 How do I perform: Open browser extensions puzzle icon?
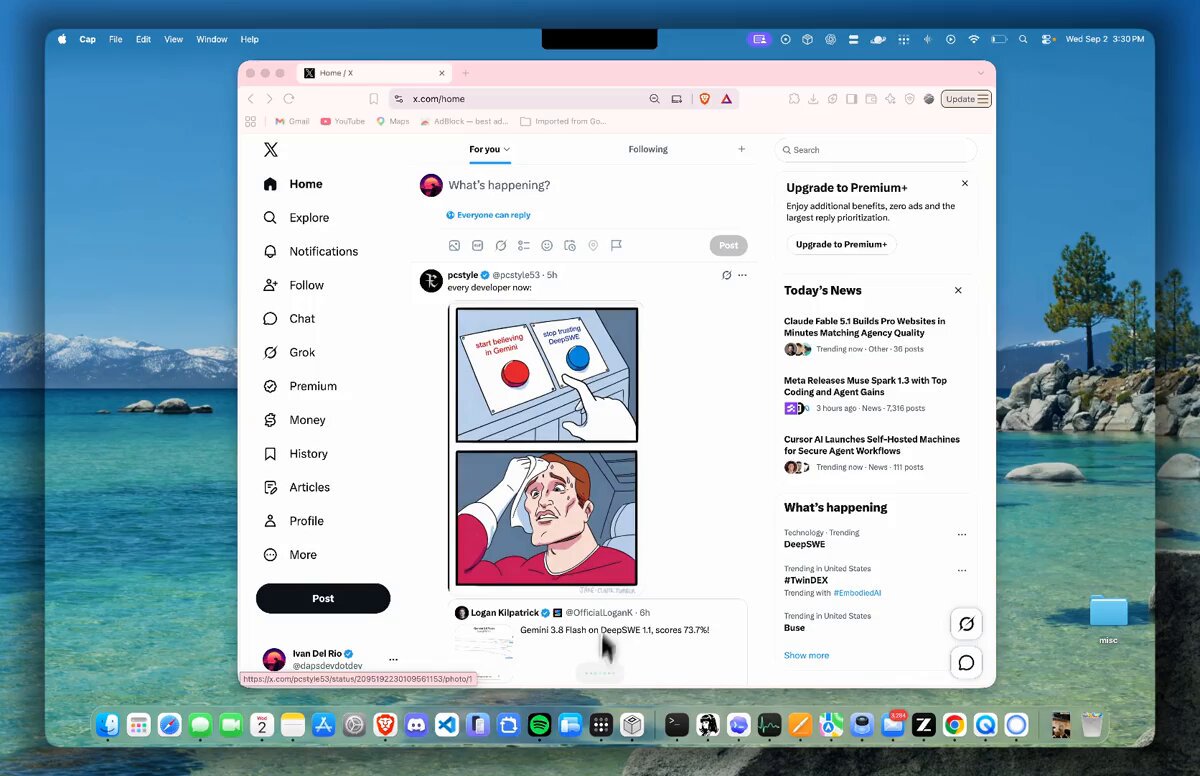[794, 99]
